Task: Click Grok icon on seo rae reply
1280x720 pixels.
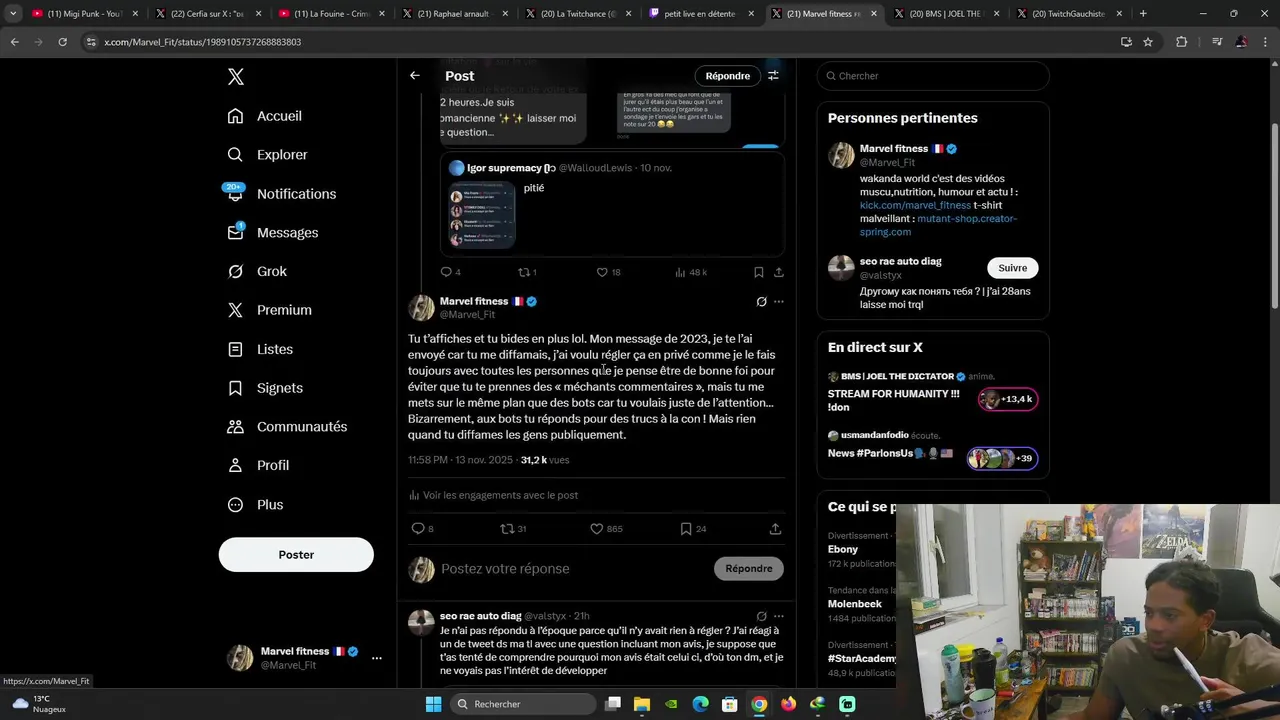Action: pyautogui.click(x=761, y=616)
